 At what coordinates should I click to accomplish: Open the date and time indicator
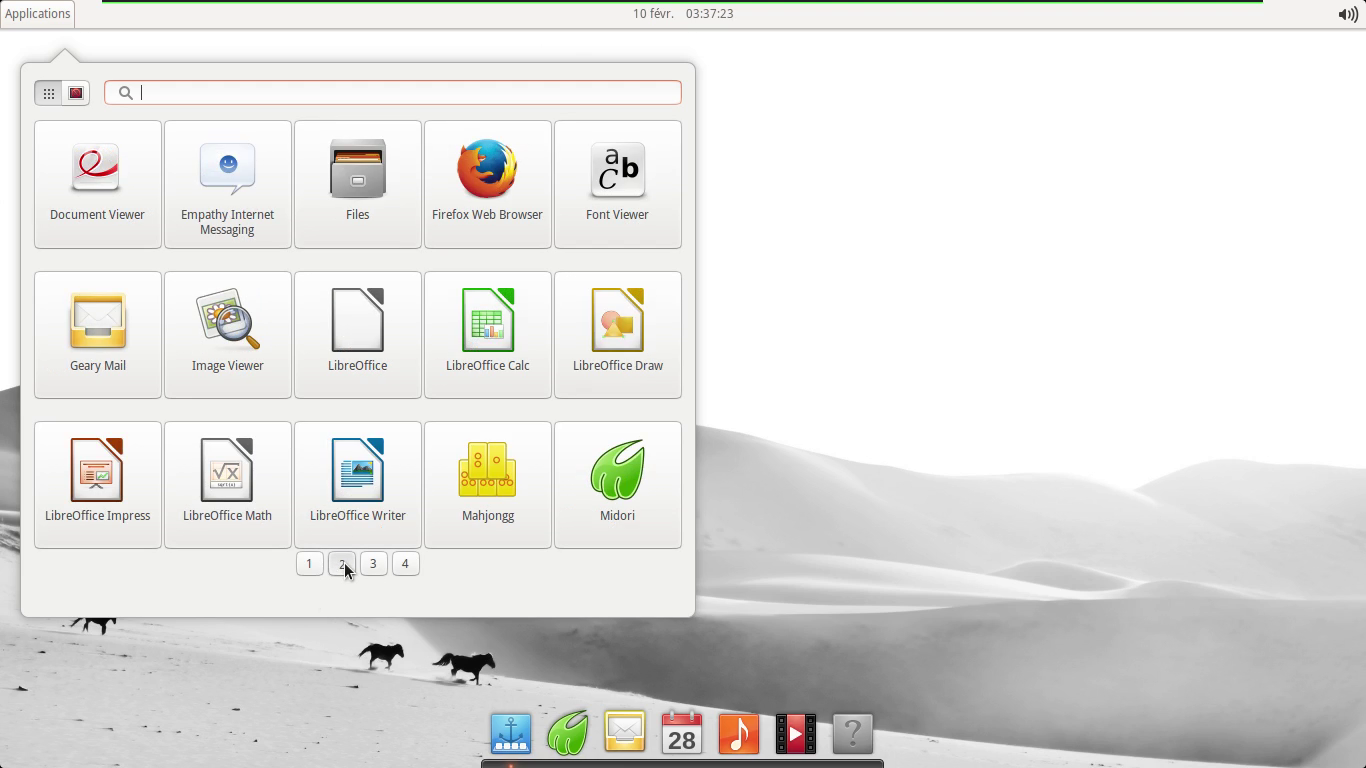(x=683, y=14)
